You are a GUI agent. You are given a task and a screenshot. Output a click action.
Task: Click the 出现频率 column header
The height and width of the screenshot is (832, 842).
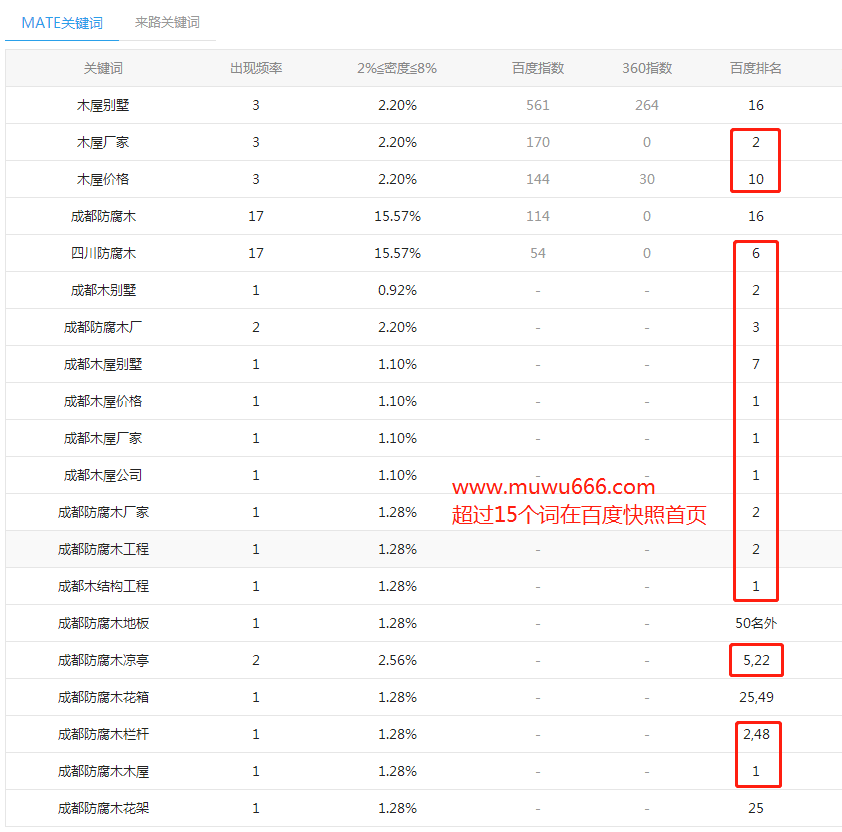[x=256, y=68]
